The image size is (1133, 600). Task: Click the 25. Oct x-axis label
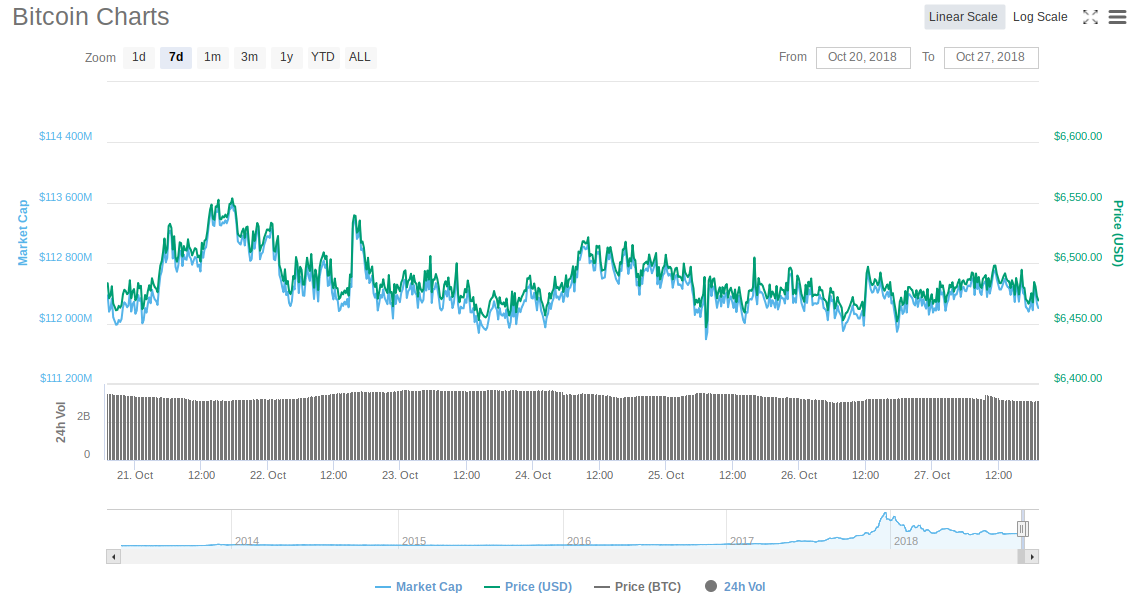click(666, 475)
